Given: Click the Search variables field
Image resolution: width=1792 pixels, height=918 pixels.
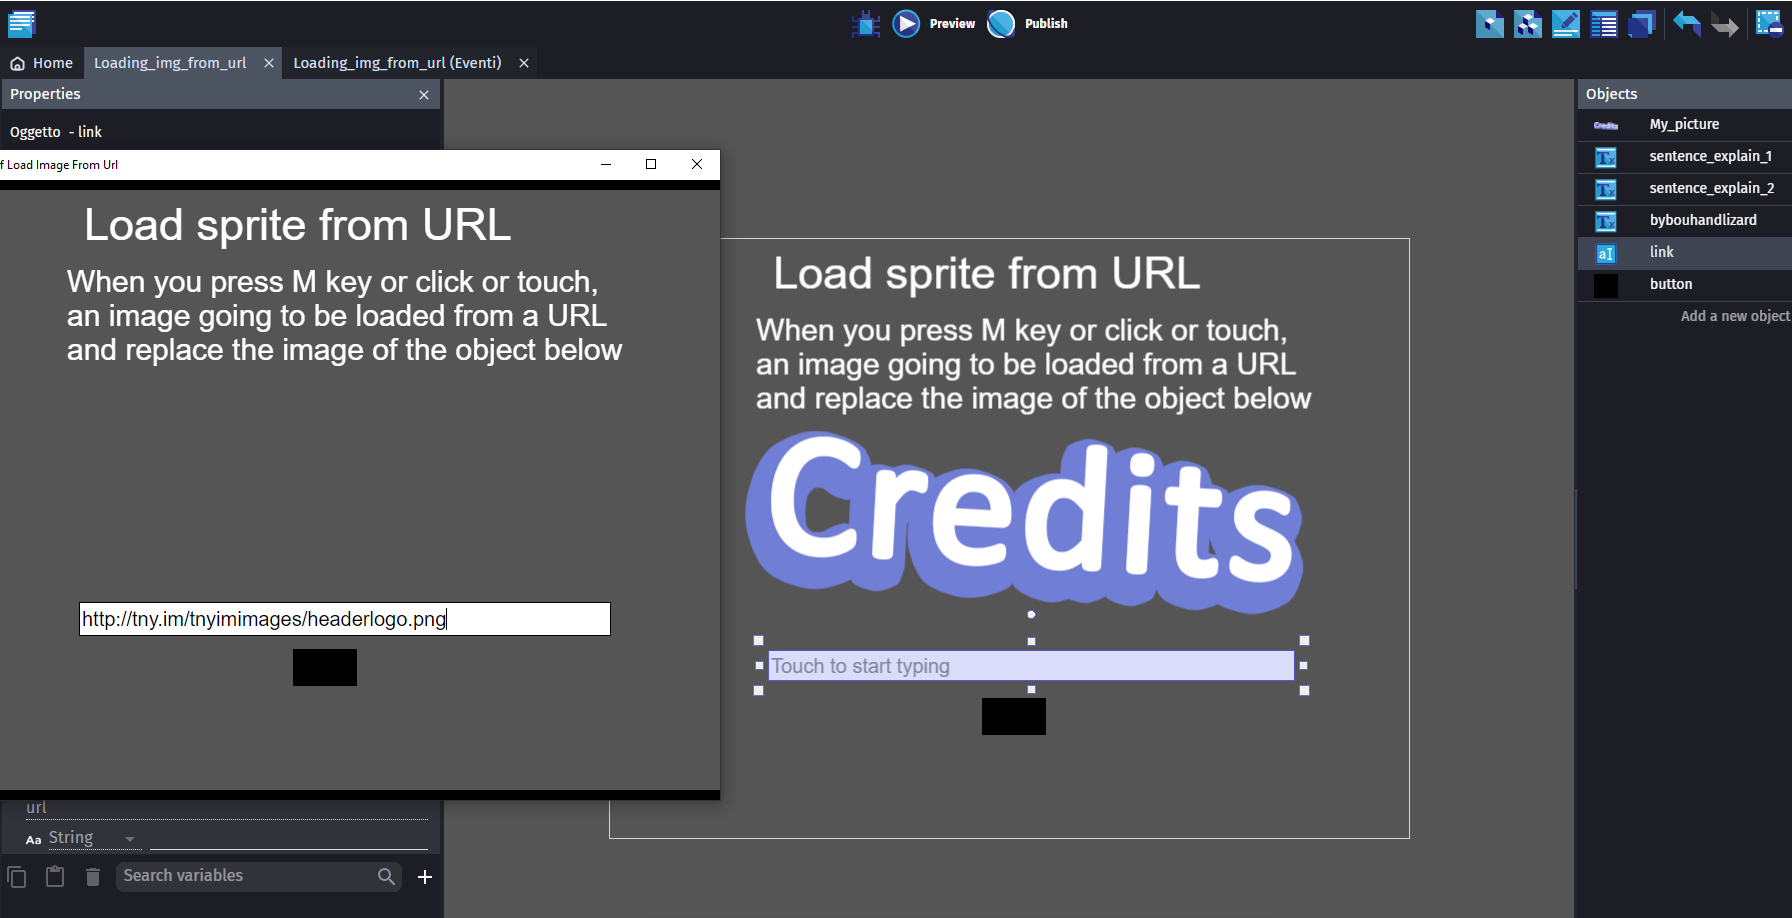Looking at the screenshot, I should (x=247, y=876).
